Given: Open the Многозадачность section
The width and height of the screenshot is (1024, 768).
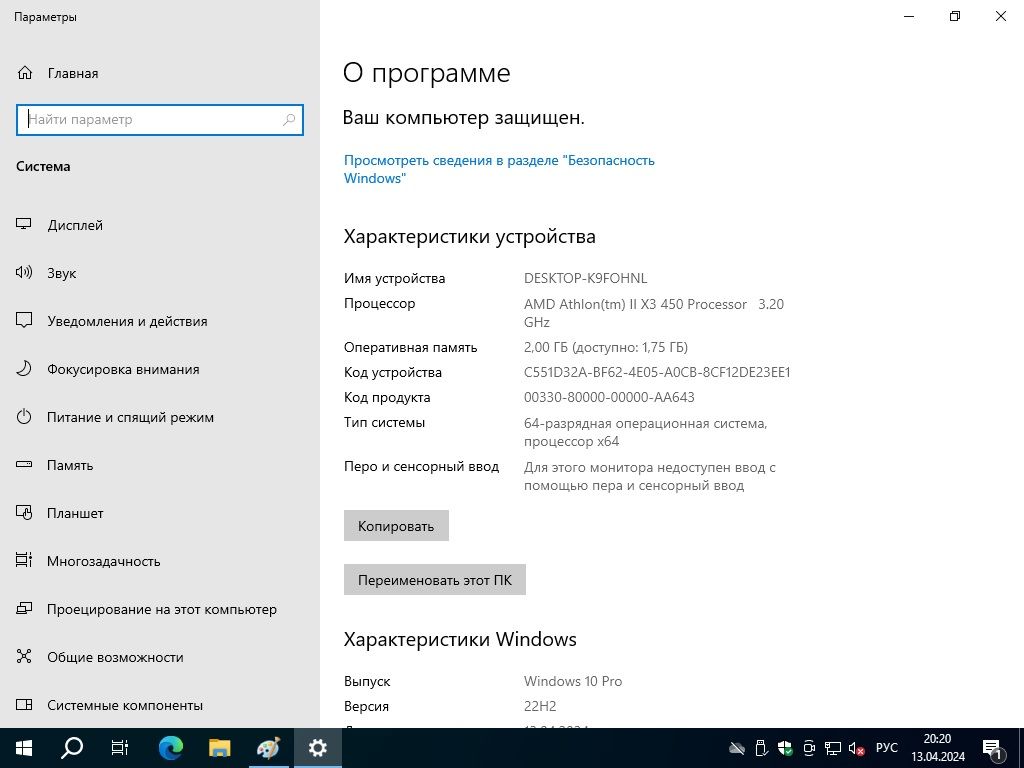Looking at the screenshot, I should (103, 561).
